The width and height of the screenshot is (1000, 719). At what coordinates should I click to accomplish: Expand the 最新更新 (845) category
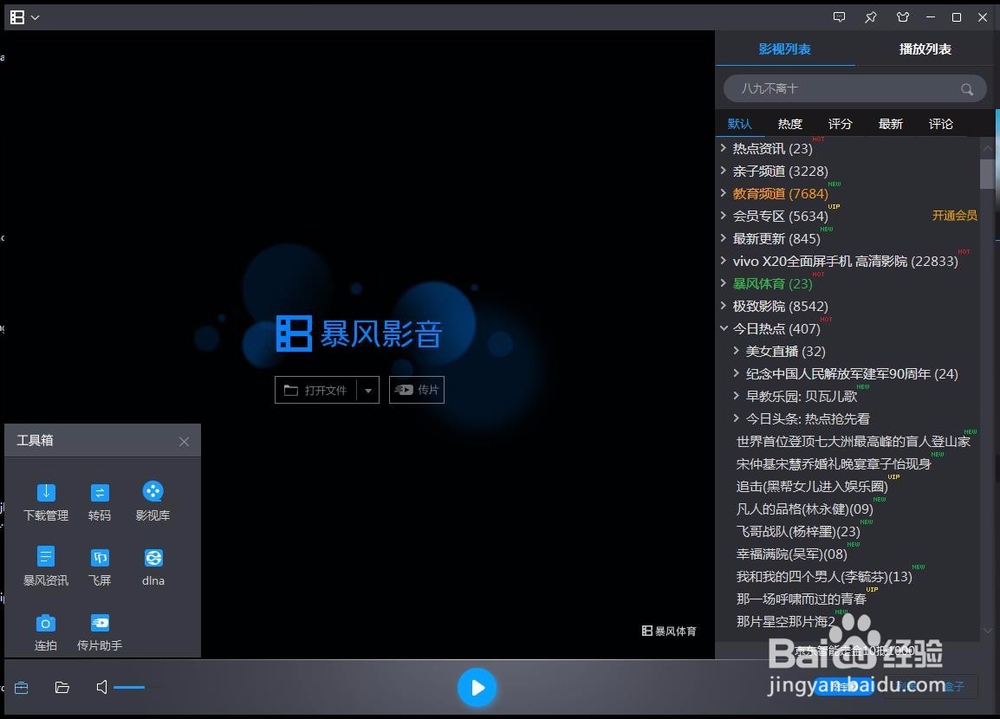pos(723,238)
